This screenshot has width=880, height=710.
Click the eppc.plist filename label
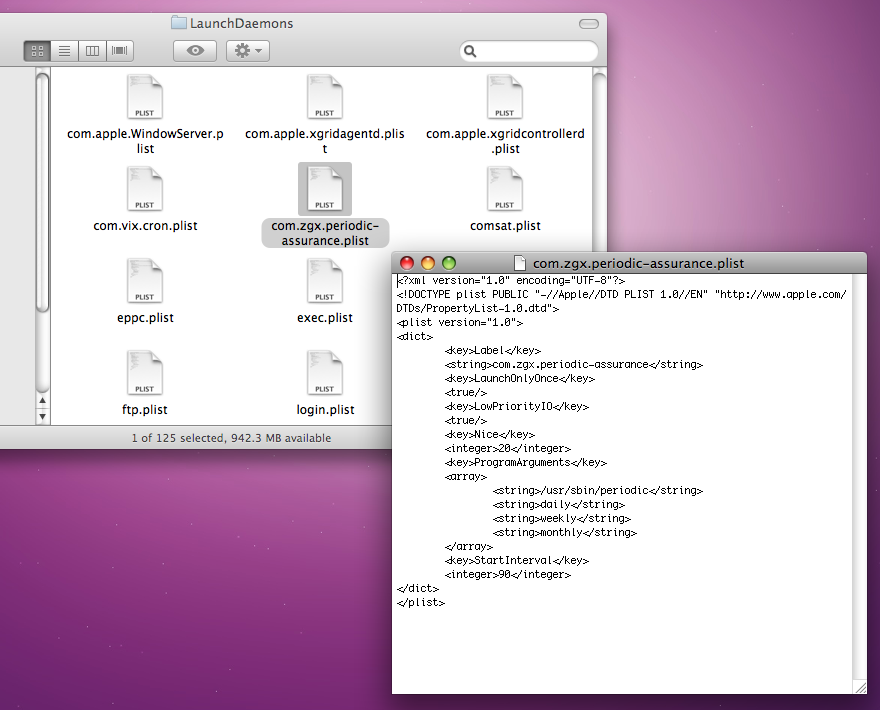[145, 318]
